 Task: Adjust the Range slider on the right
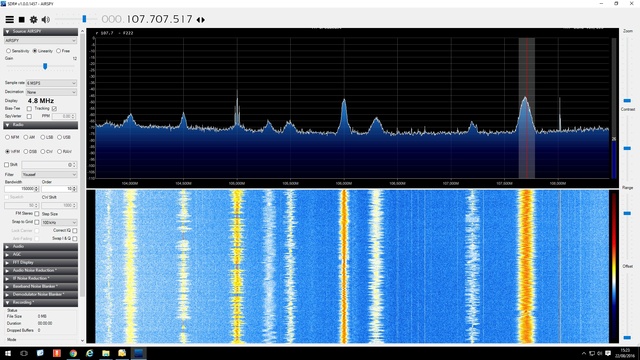pyautogui.click(x=627, y=213)
